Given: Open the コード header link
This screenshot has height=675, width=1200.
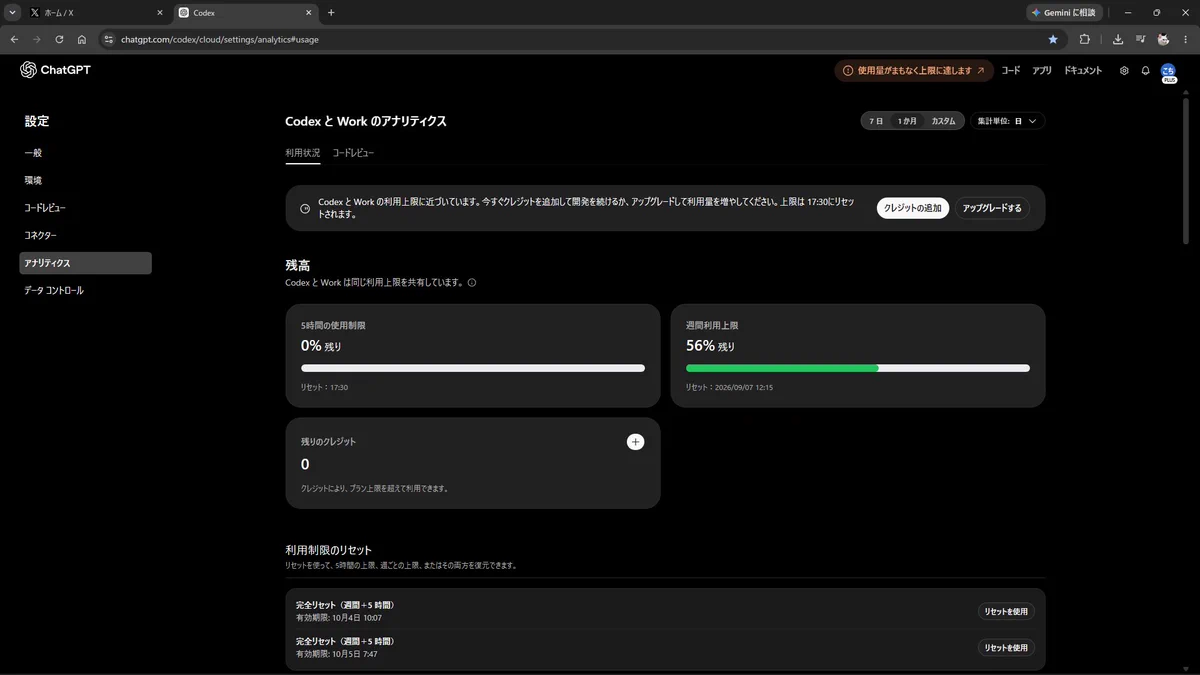Looking at the screenshot, I should tap(1011, 71).
